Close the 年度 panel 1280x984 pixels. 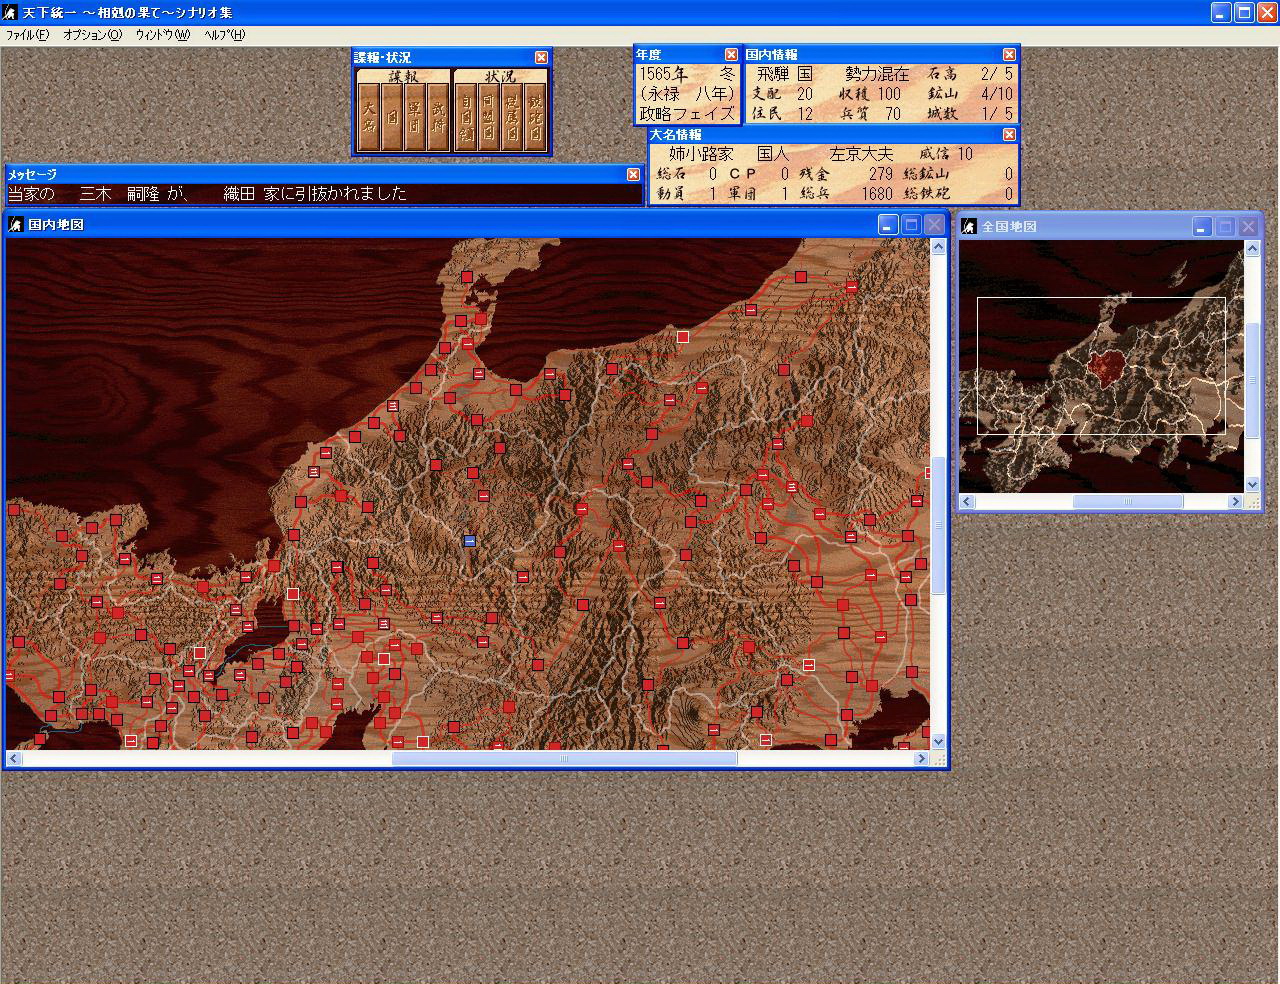[730, 54]
